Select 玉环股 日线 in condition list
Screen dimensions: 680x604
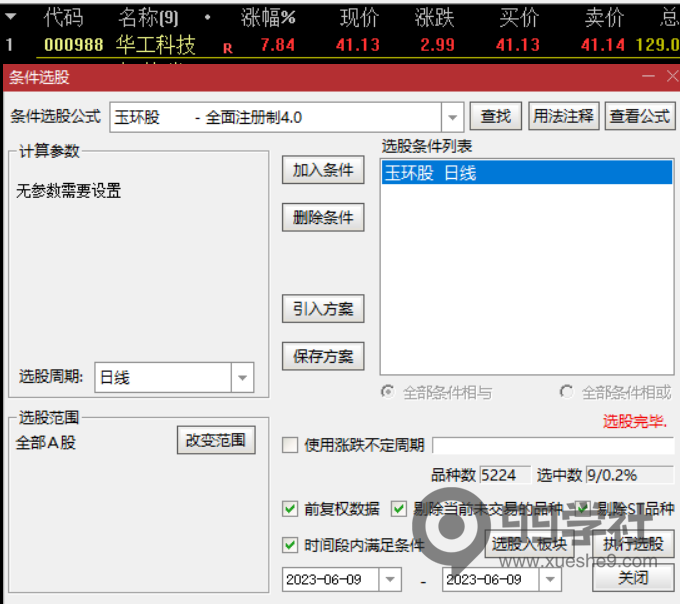pyautogui.click(x=430, y=173)
